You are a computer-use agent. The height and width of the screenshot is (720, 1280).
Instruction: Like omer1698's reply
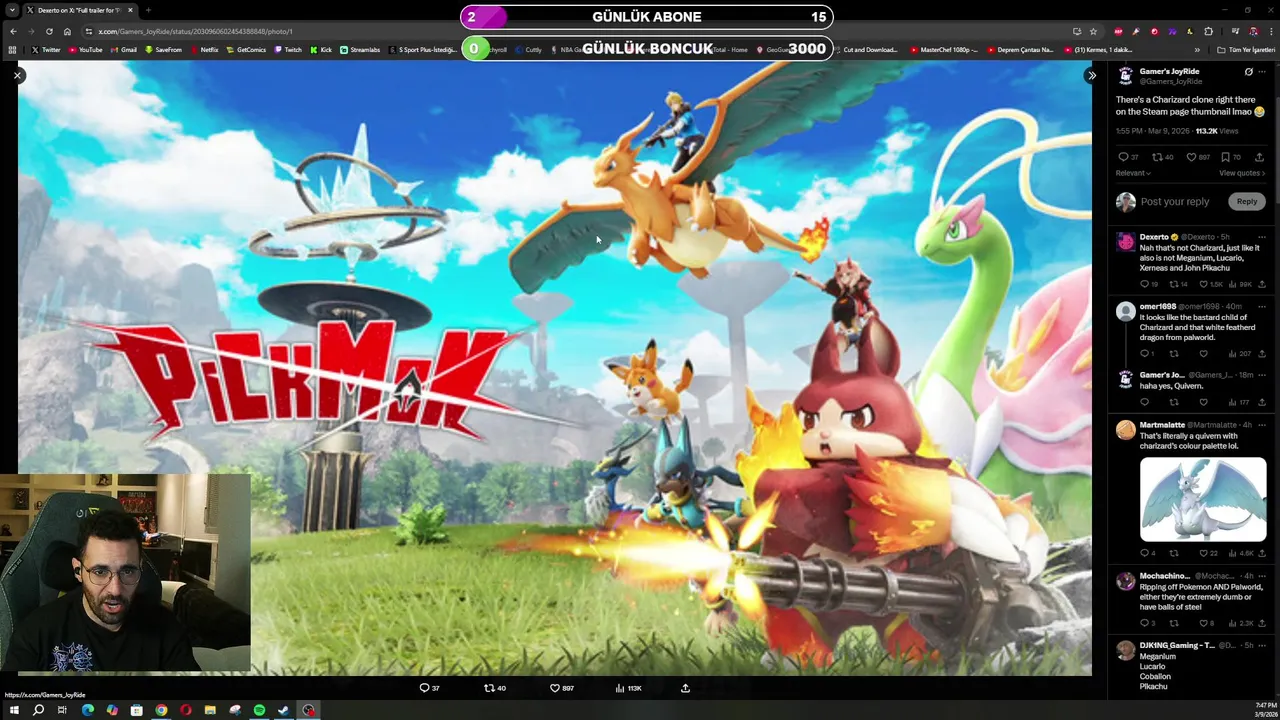pyautogui.click(x=1203, y=353)
